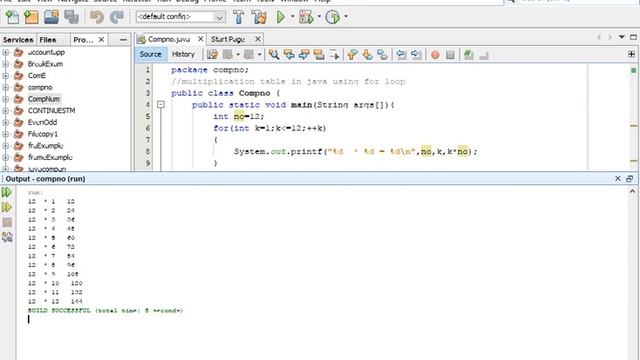Viewport: 640px width, 360px height.
Task: Click the Save All toolbar icon
Action: [x=71, y=17]
